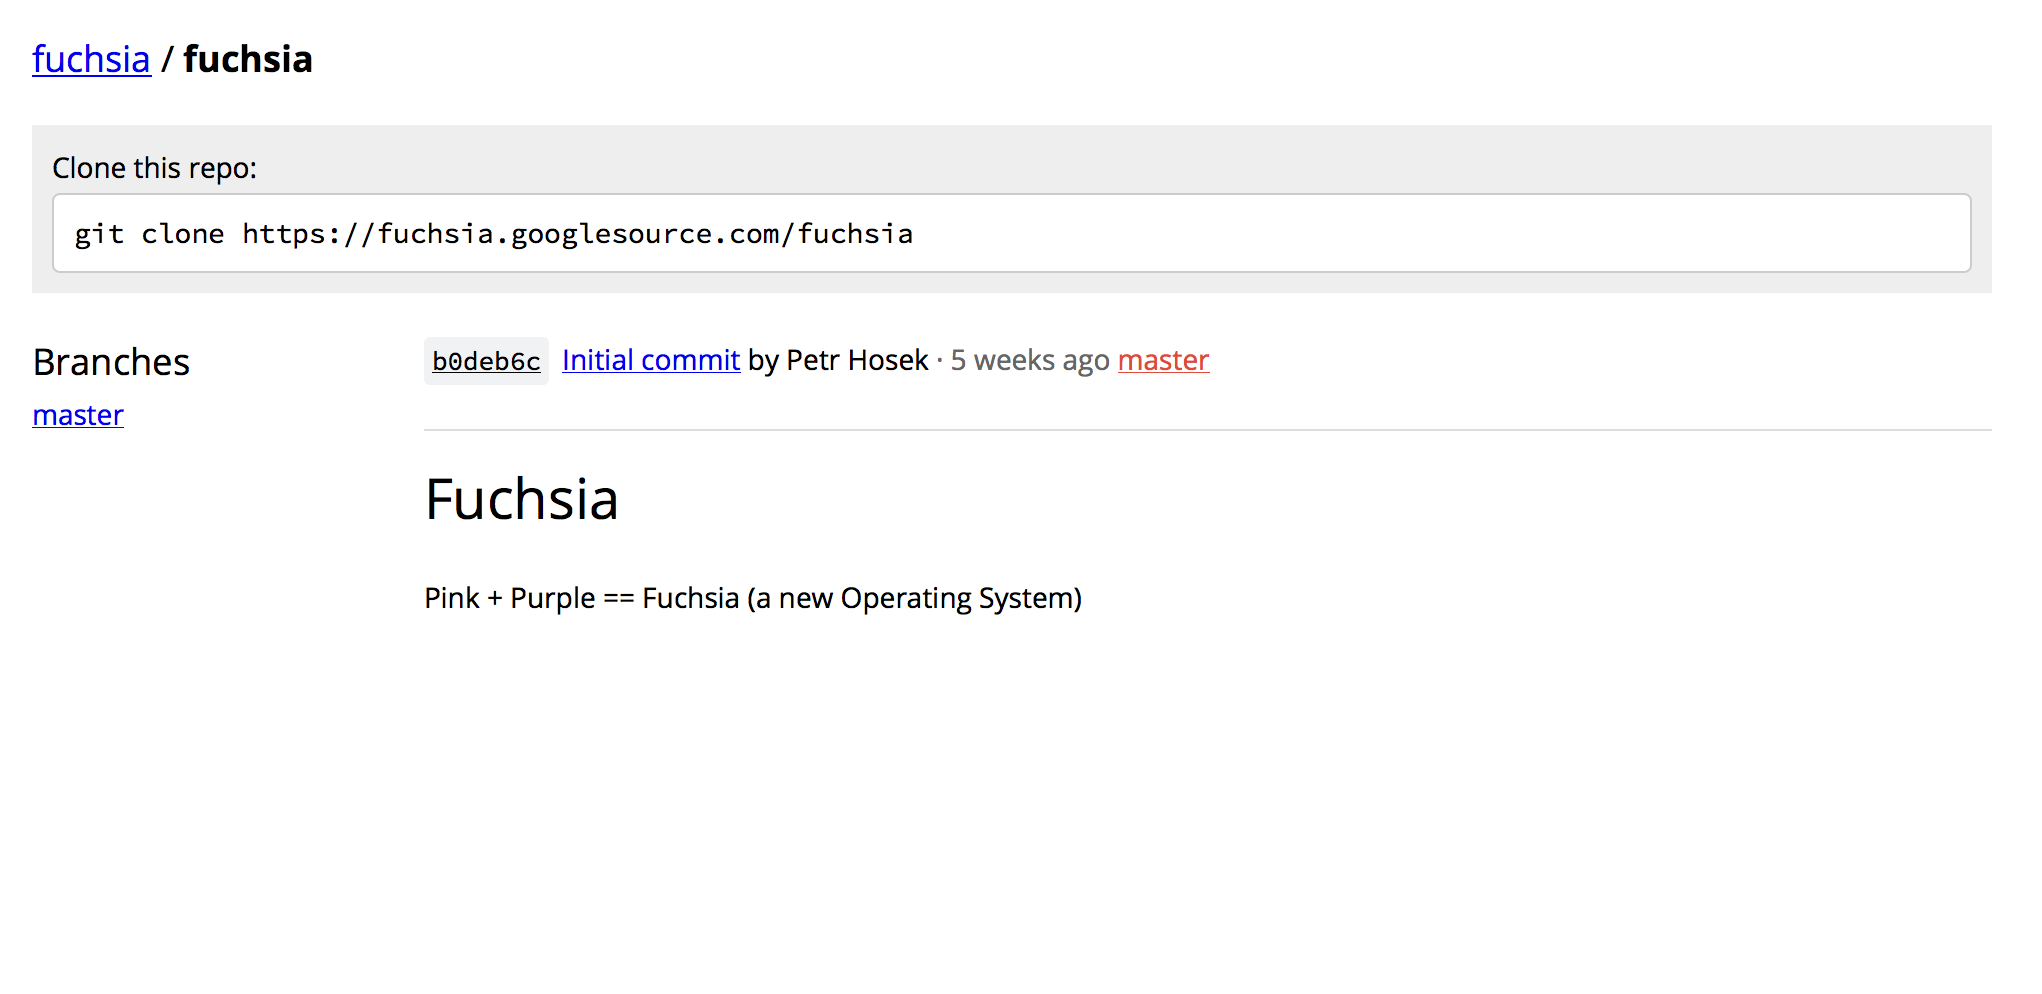This screenshot has width=2042, height=994.
Task: Click the slash separator in the breadcrumb
Action: point(167,60)
